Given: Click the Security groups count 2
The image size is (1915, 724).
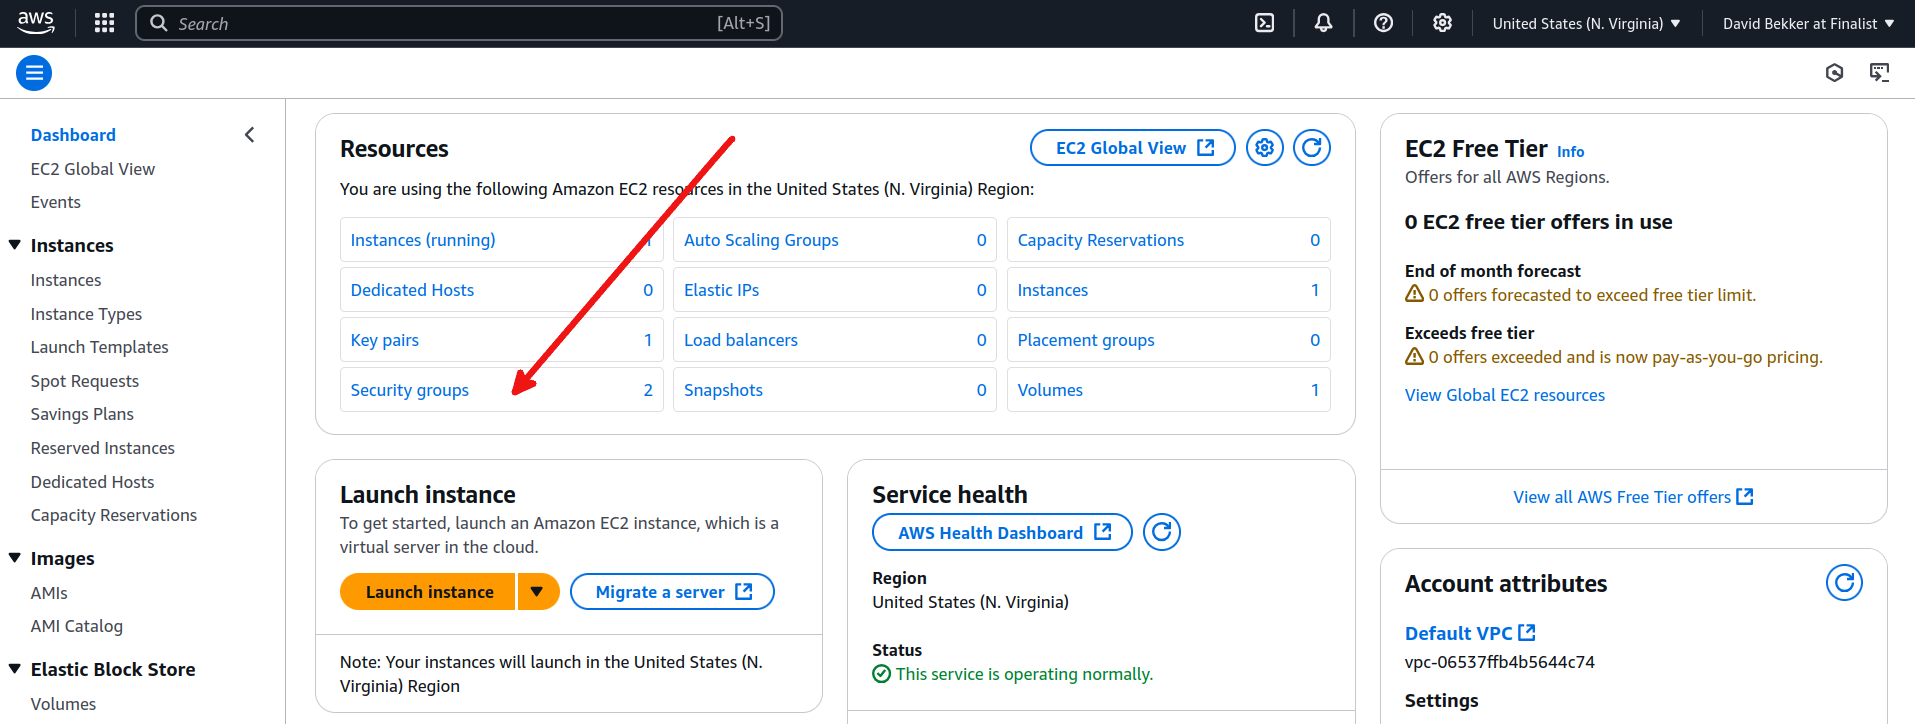Looking at the screenshot, I should pyautogui.click(x=648, y=390).
